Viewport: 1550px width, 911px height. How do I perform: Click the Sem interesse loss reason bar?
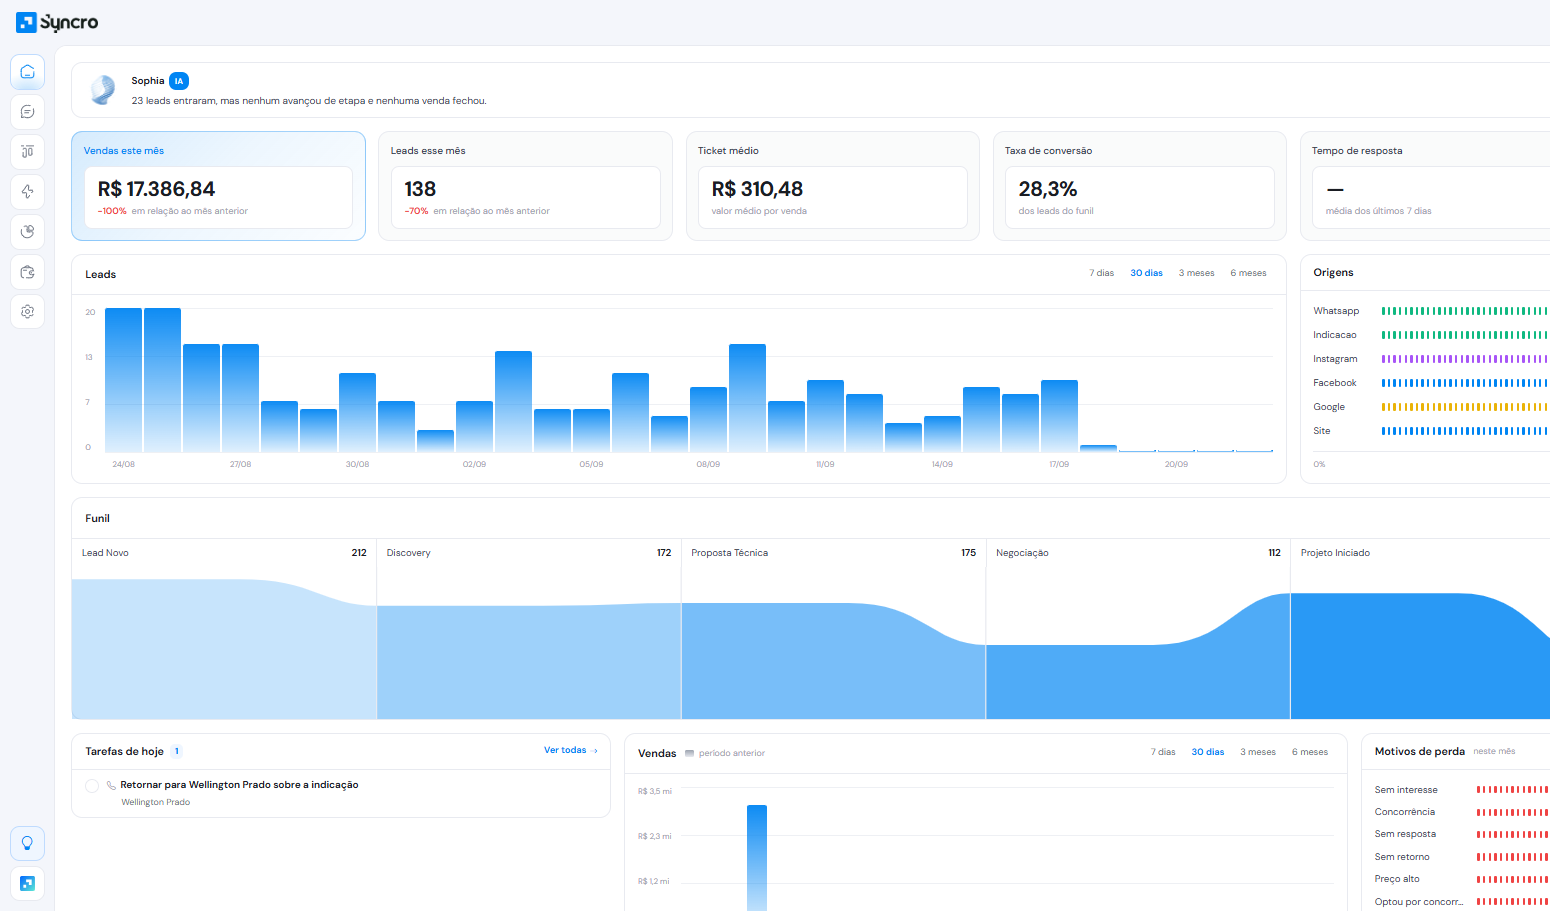click(x=1513, y=790)
